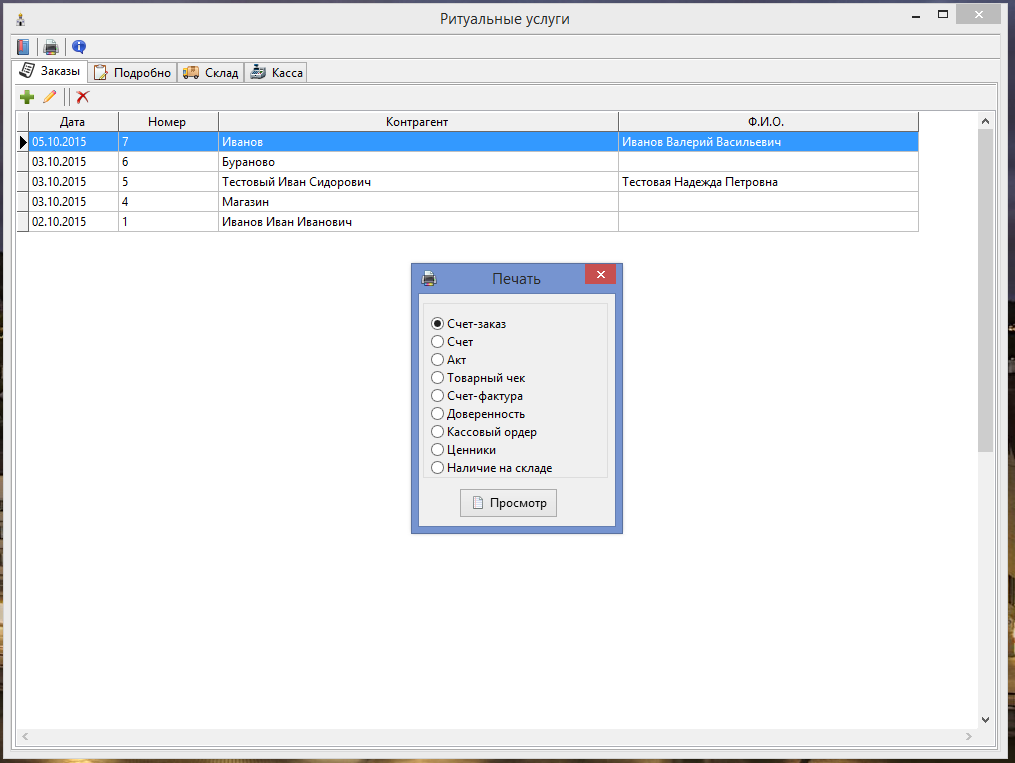The image size is (1015, 763).
Task: Click the blue info icon
Action: tap(79, 47)
